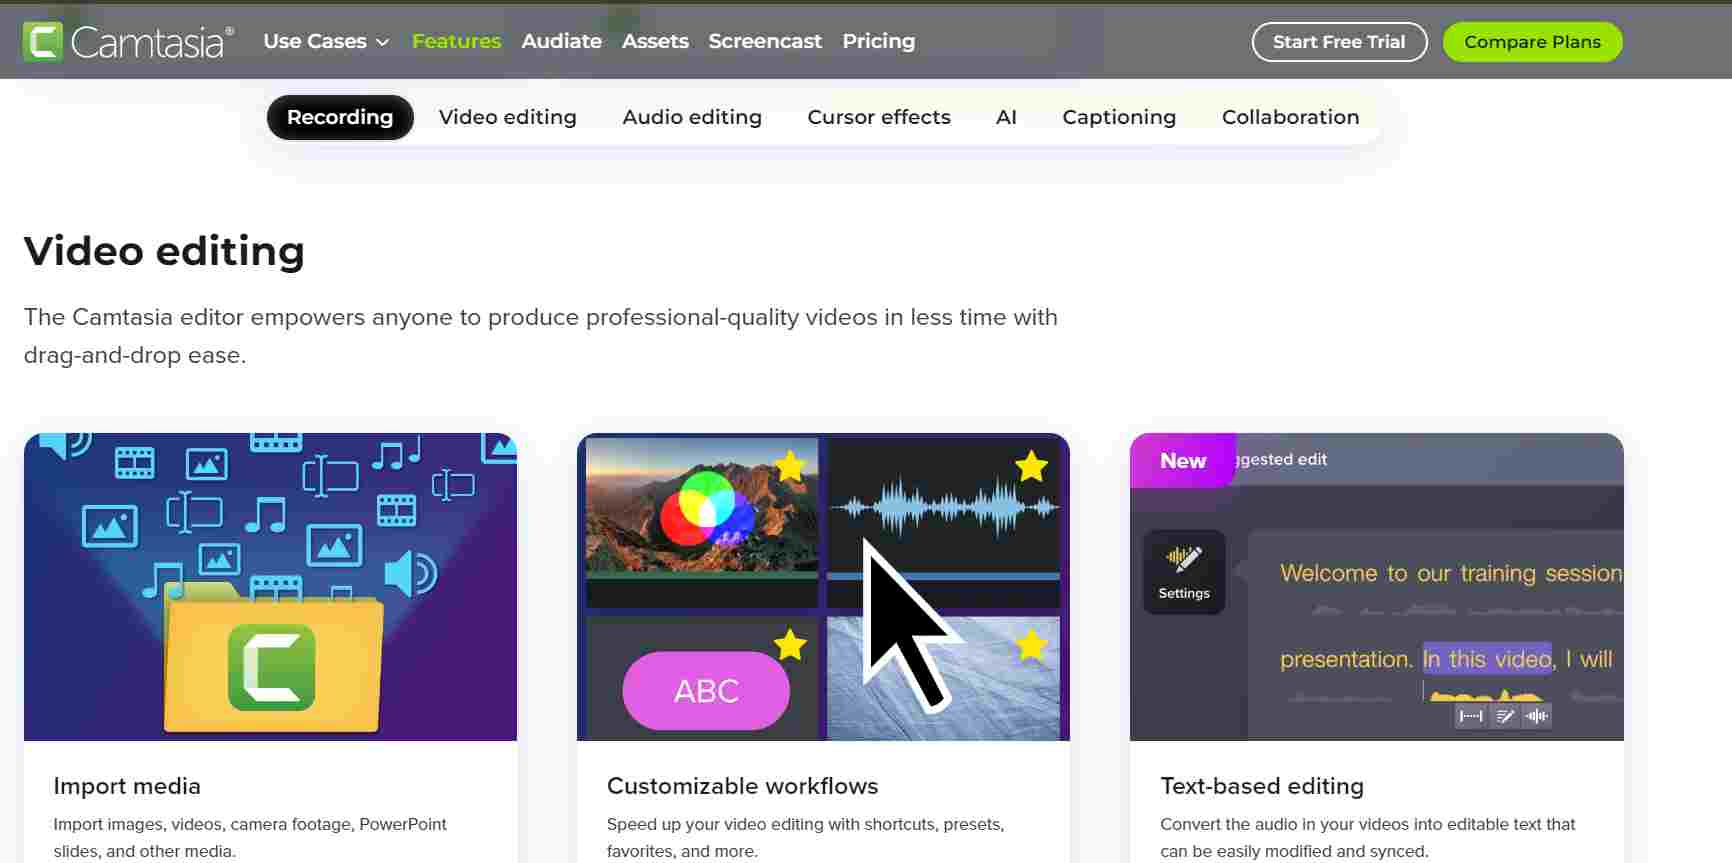Click the Camtasia logo
Viewport: 1732px width, 863px height.
point(129,42)
